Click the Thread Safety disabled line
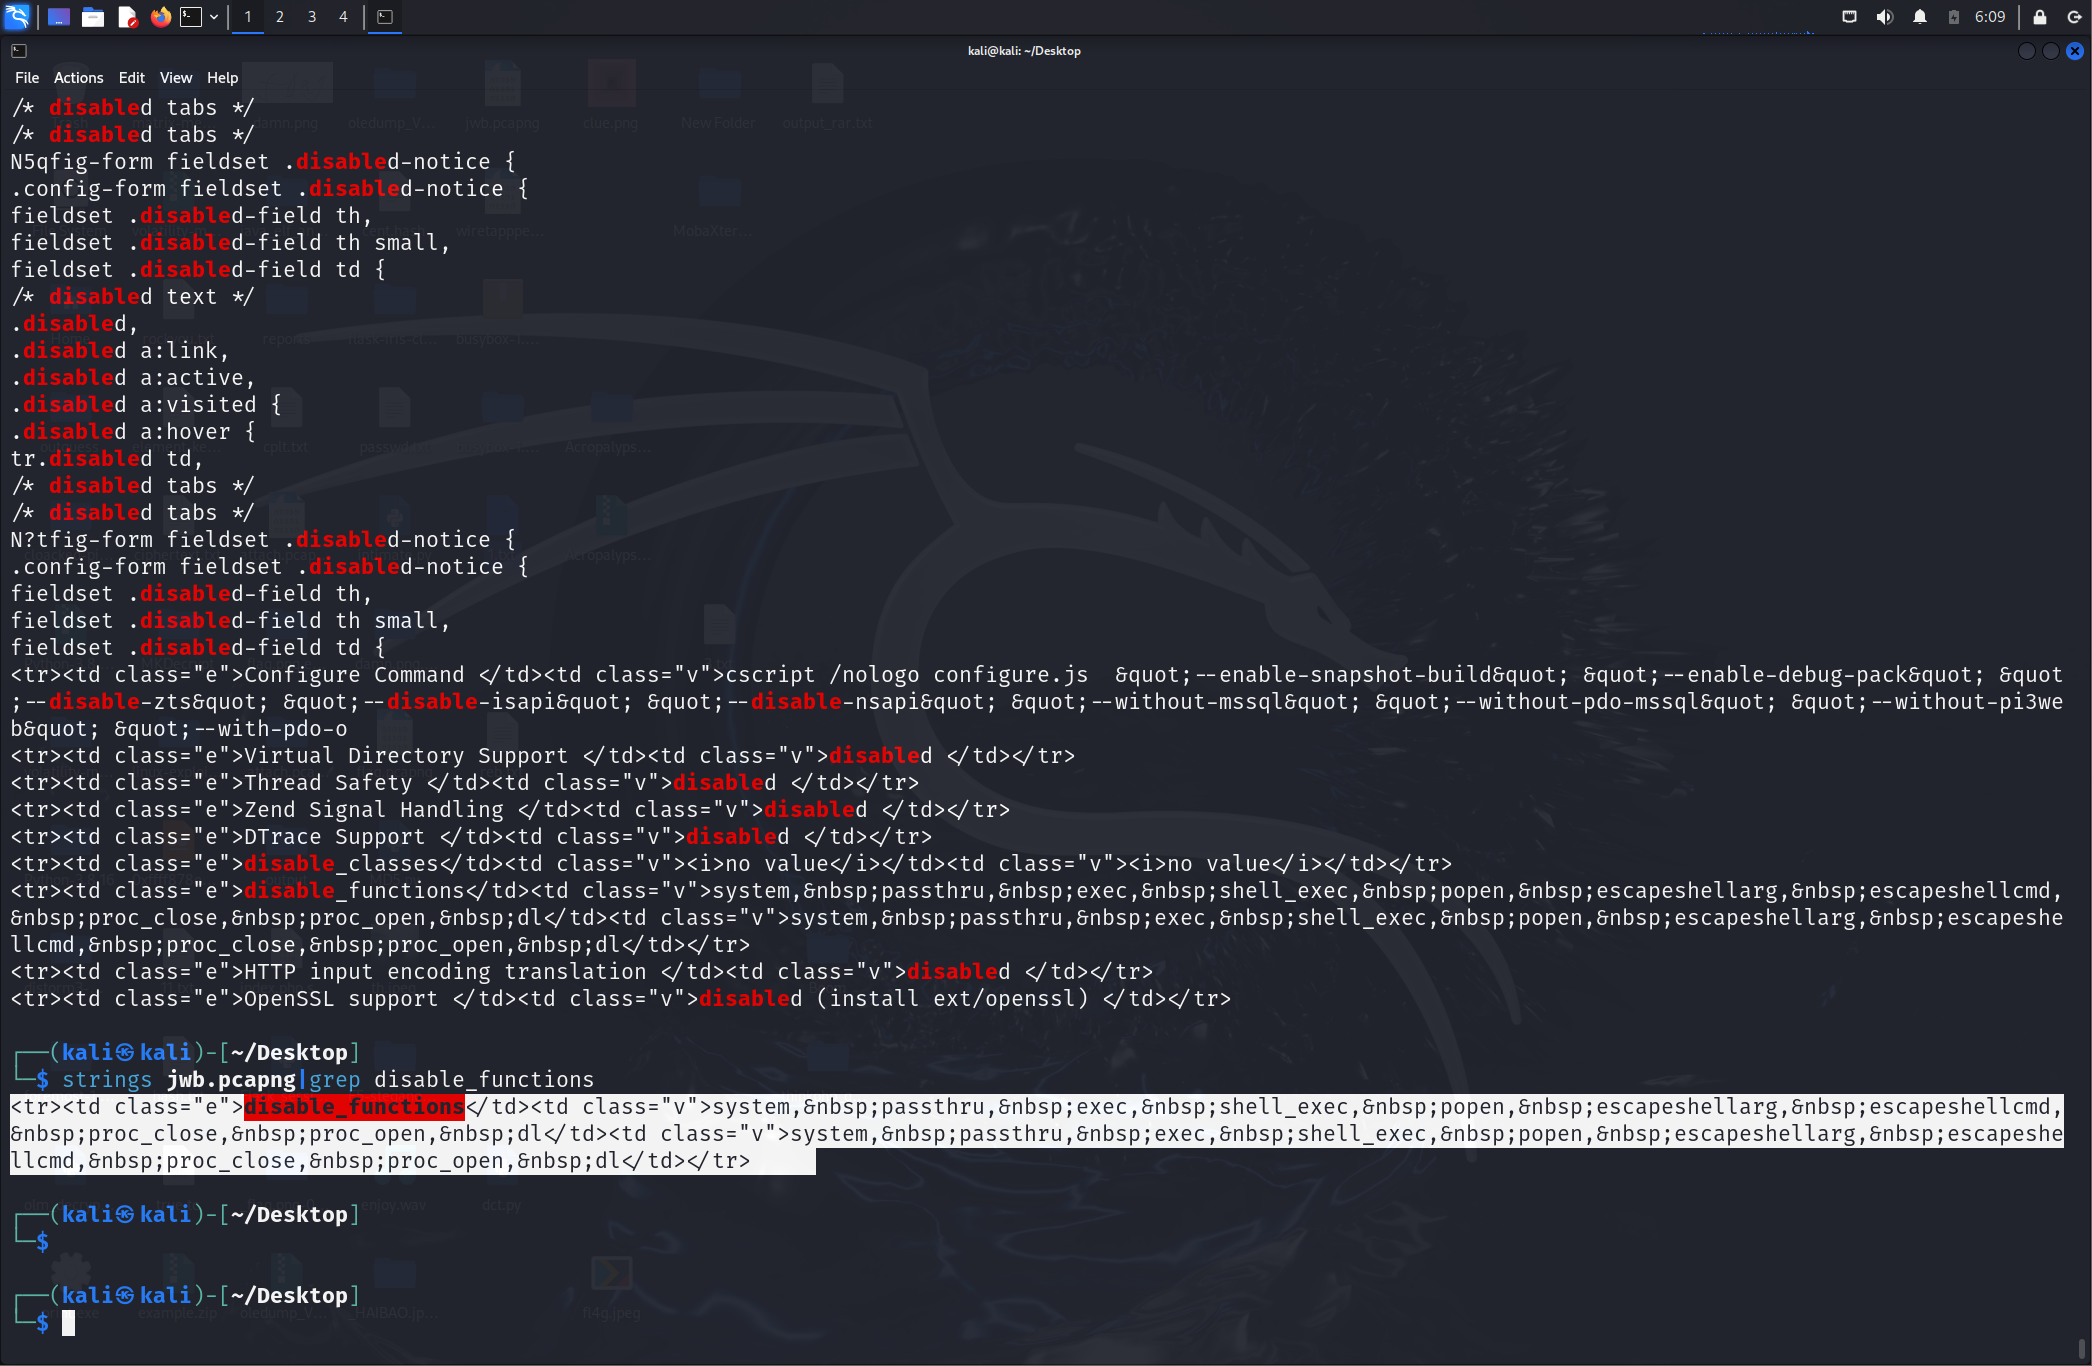 (x=465, y=783)
